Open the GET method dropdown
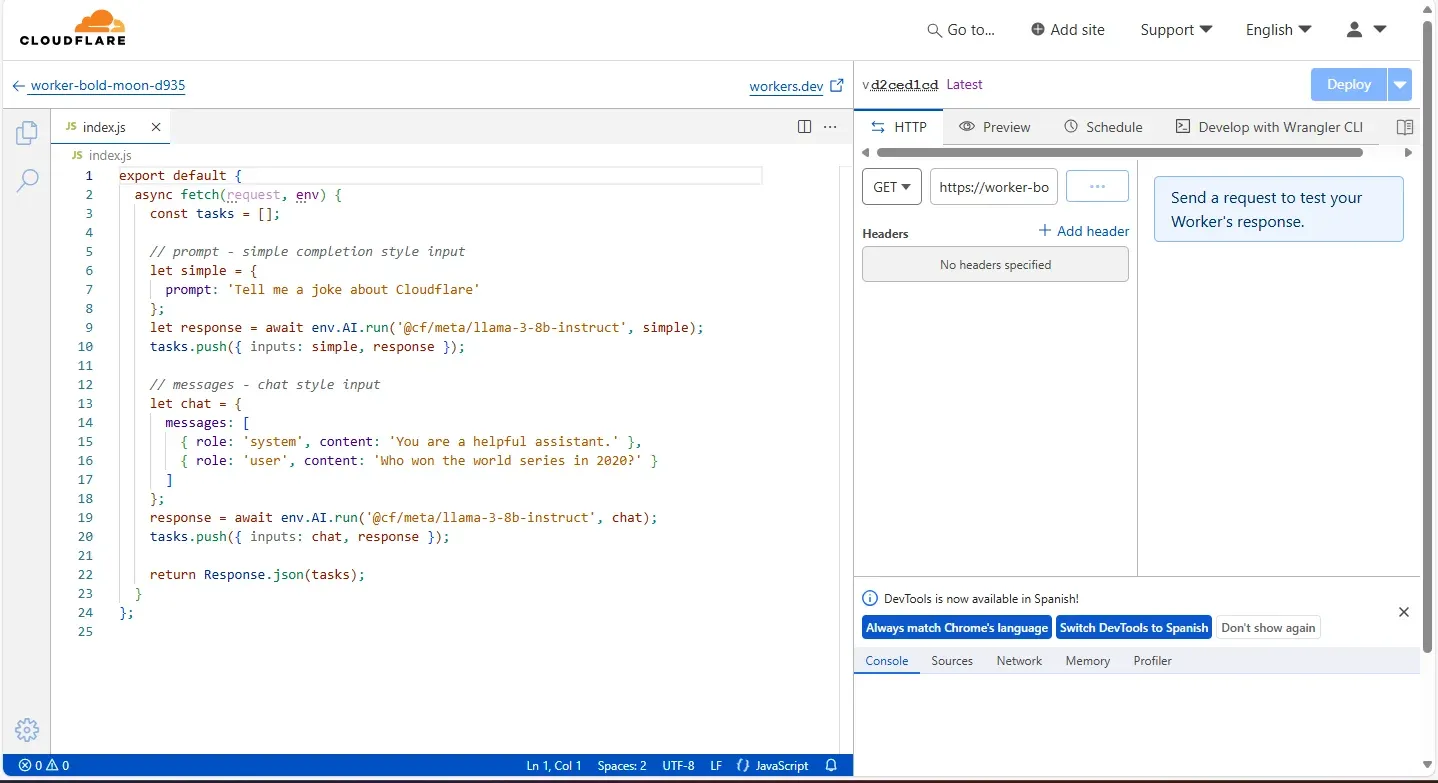The height and width of the screenshot is (783, 1438). [891, 187]
